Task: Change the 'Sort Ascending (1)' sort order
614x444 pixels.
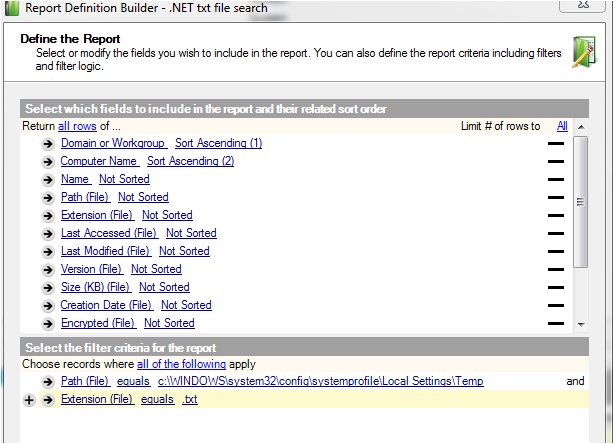Action: [219, 143]
